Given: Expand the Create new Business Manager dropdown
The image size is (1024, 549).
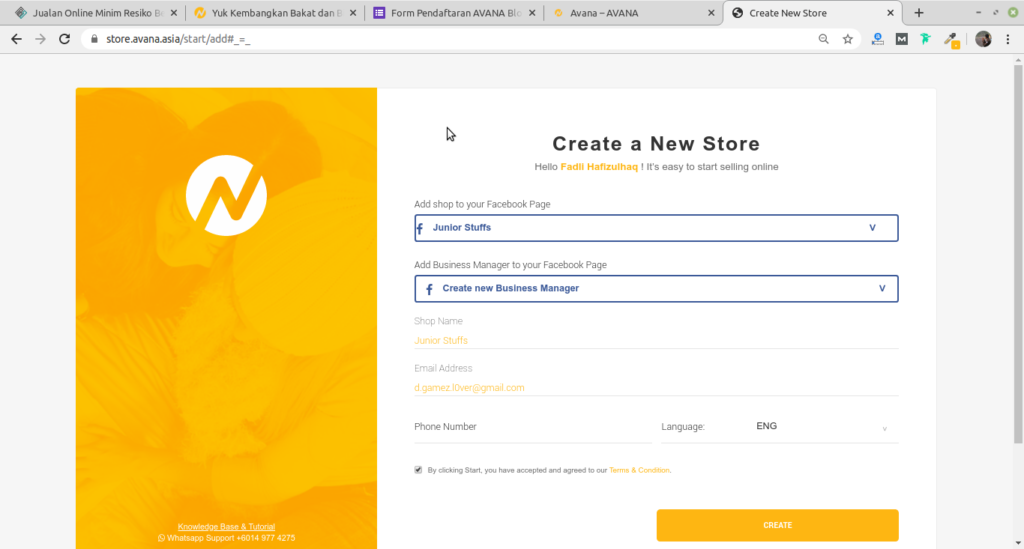Looking at the screenshot, I should point(656,289).
